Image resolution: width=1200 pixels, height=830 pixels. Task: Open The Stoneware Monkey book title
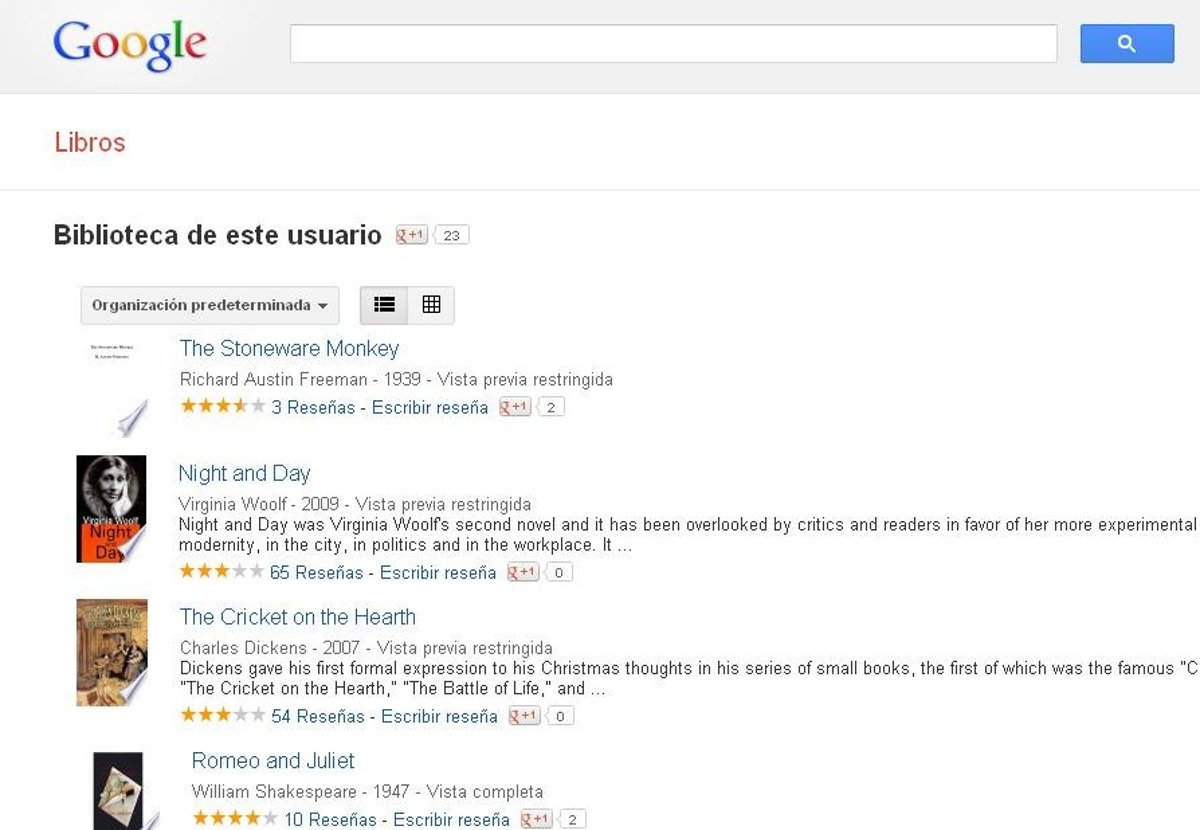pos(289,348)
